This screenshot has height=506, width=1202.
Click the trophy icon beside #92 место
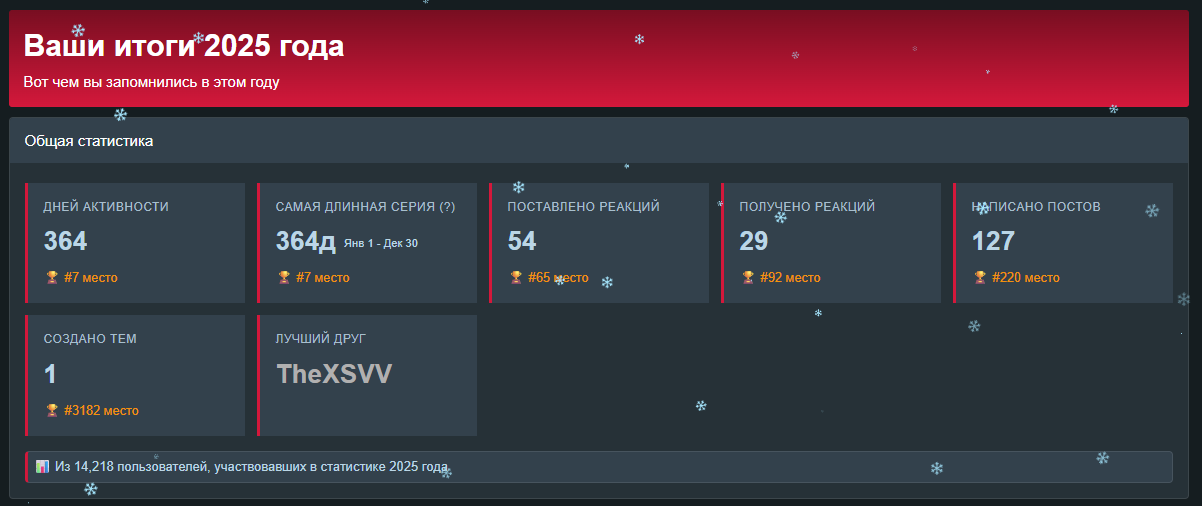(x=748, y=277)
